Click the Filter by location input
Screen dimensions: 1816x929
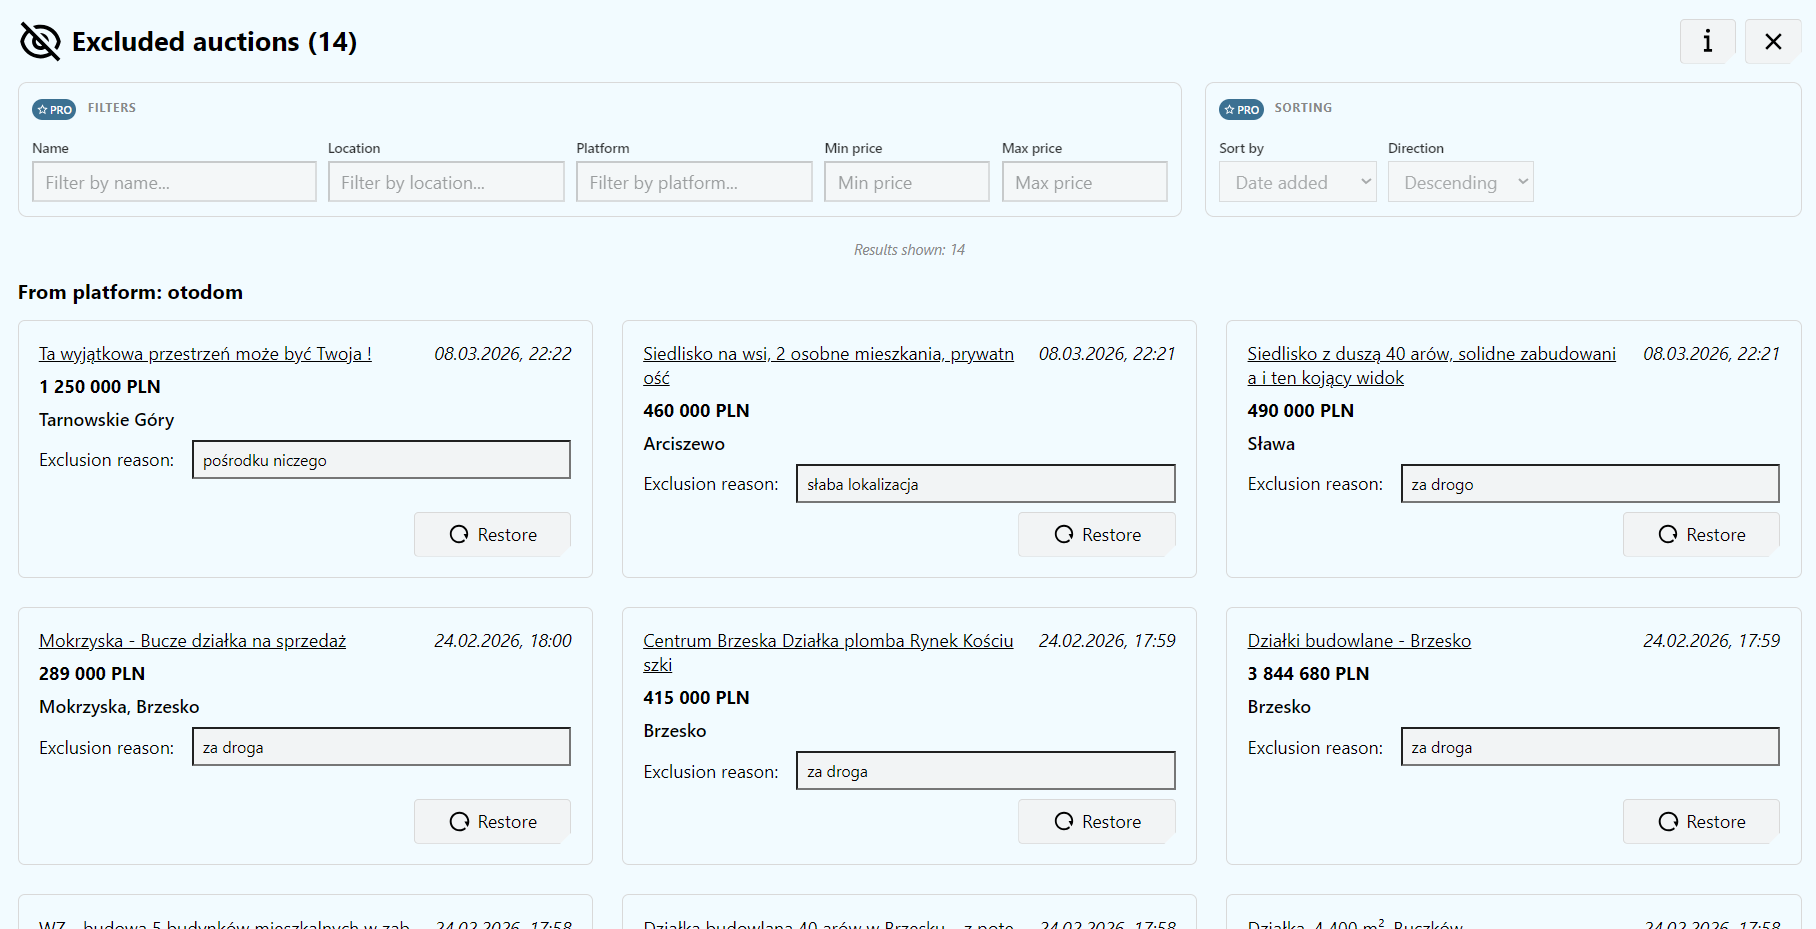(x=446, y=182)
